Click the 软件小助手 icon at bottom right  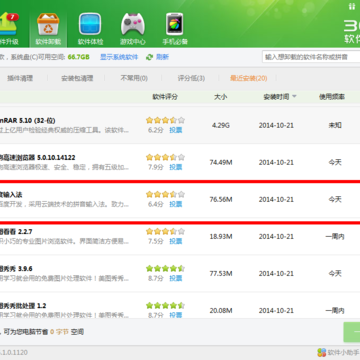click(x=321, y=352)
